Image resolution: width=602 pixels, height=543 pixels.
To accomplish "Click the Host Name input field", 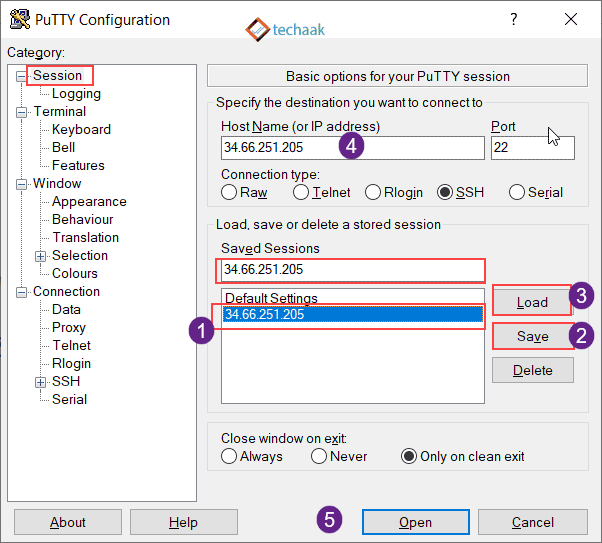I will [352, 148].
